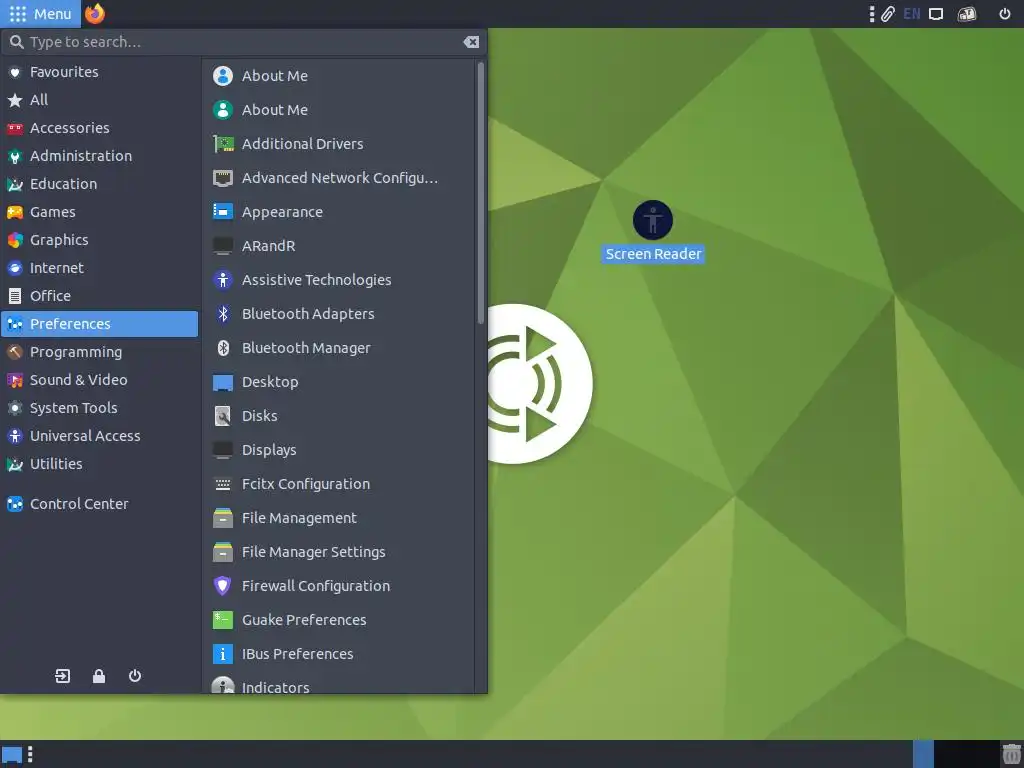Select the Favourites category

pyautogui.click(x=100, y=72)
